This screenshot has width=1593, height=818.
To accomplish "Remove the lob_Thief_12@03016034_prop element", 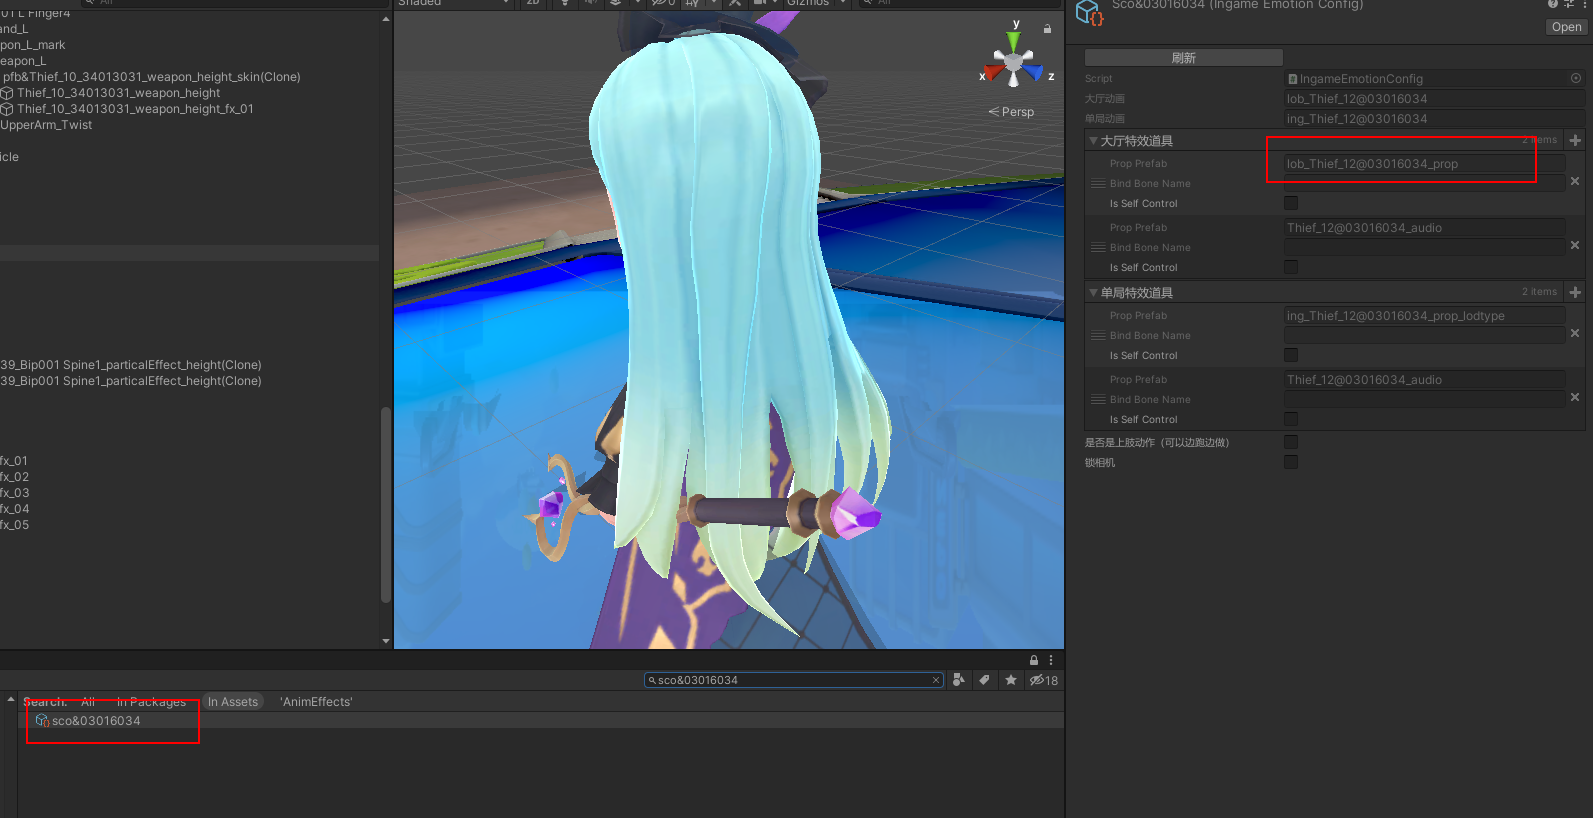I will point(1575,182).
